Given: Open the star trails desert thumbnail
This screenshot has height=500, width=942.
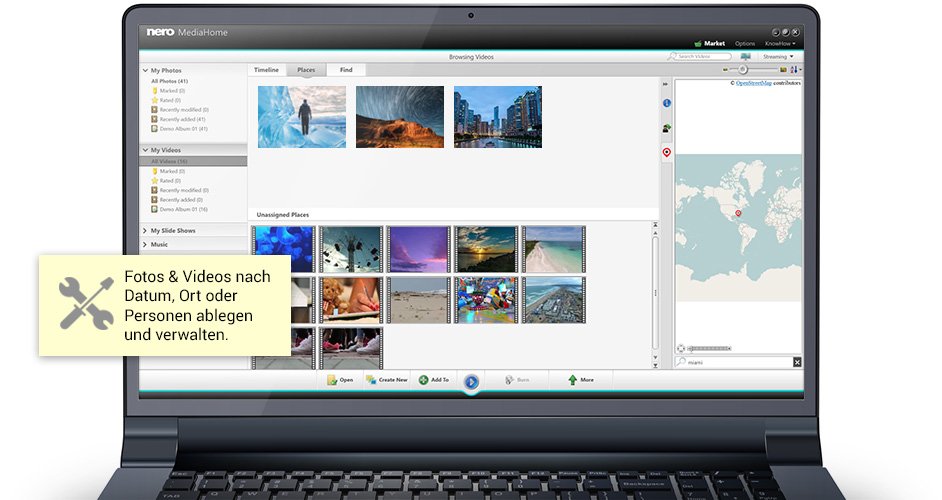Looking at the screenshot, I should 400,117.
